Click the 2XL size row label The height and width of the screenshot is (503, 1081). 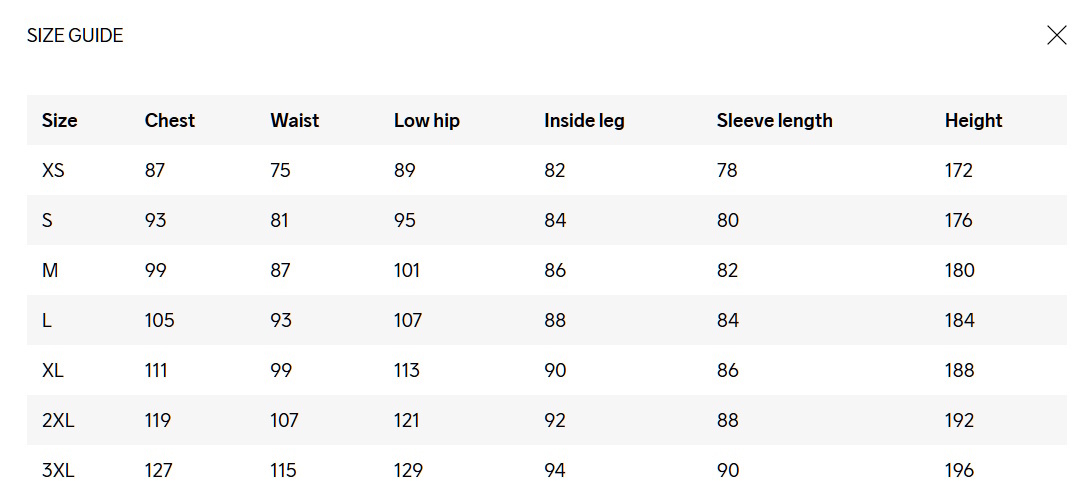58,420
